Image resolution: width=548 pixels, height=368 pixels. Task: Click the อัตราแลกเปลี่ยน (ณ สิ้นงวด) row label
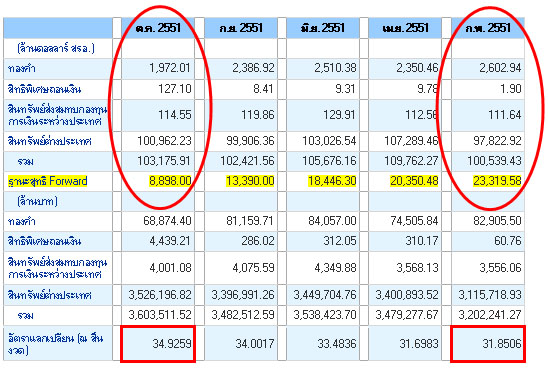[x=55, y=344]
